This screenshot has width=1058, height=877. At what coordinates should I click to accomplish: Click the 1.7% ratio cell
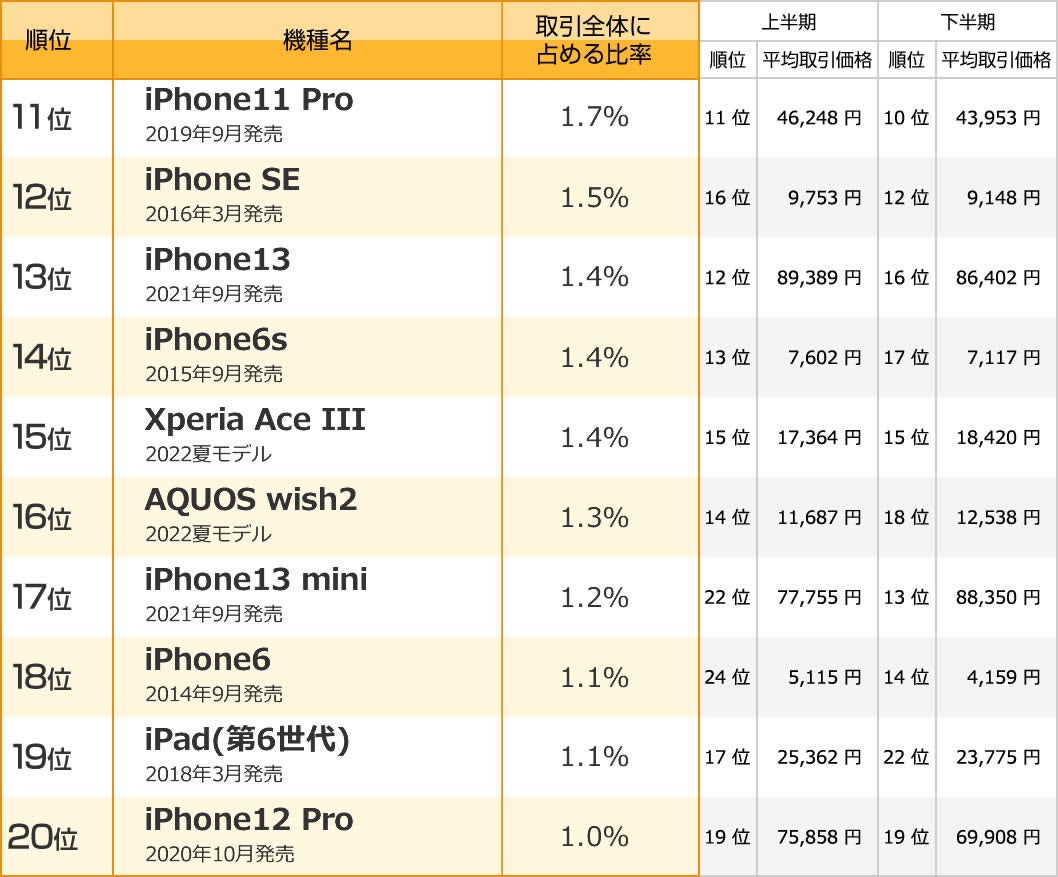[594, 117]
